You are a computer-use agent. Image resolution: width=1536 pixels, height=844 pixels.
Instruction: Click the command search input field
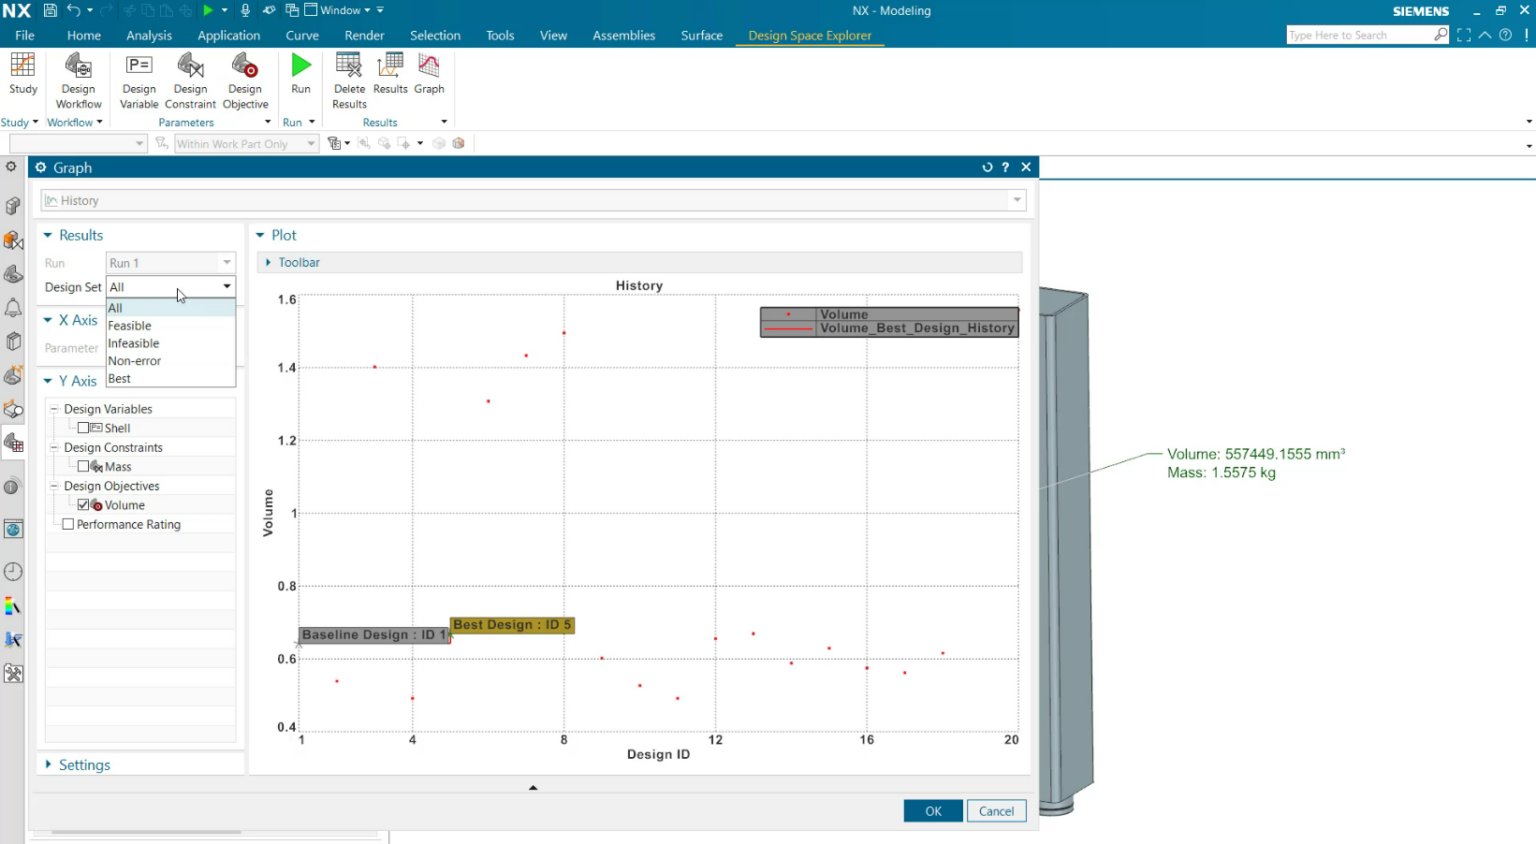tap(1358, 35)
